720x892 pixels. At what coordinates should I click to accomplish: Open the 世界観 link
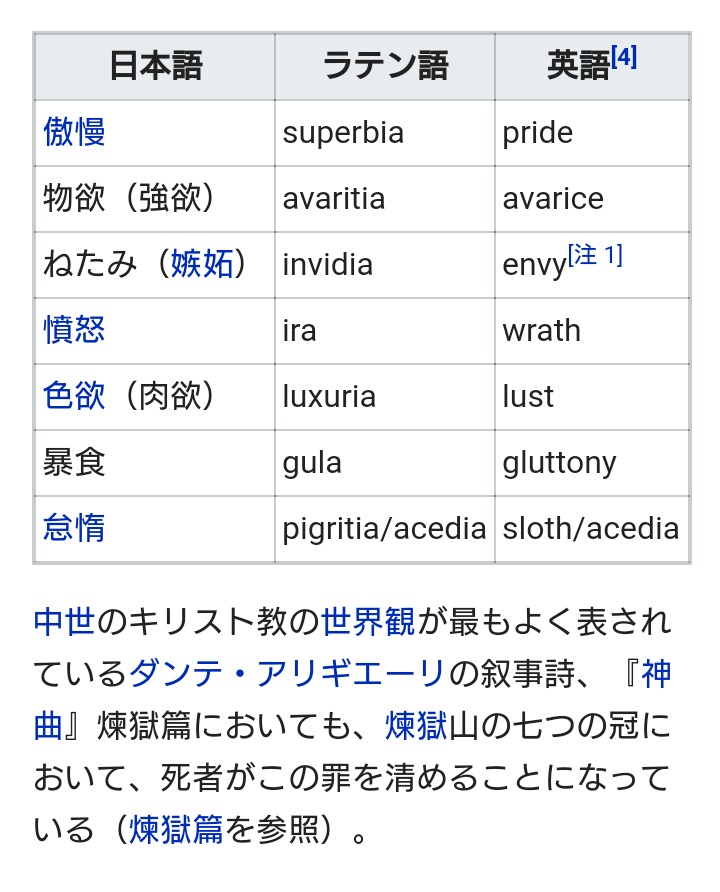369,622
